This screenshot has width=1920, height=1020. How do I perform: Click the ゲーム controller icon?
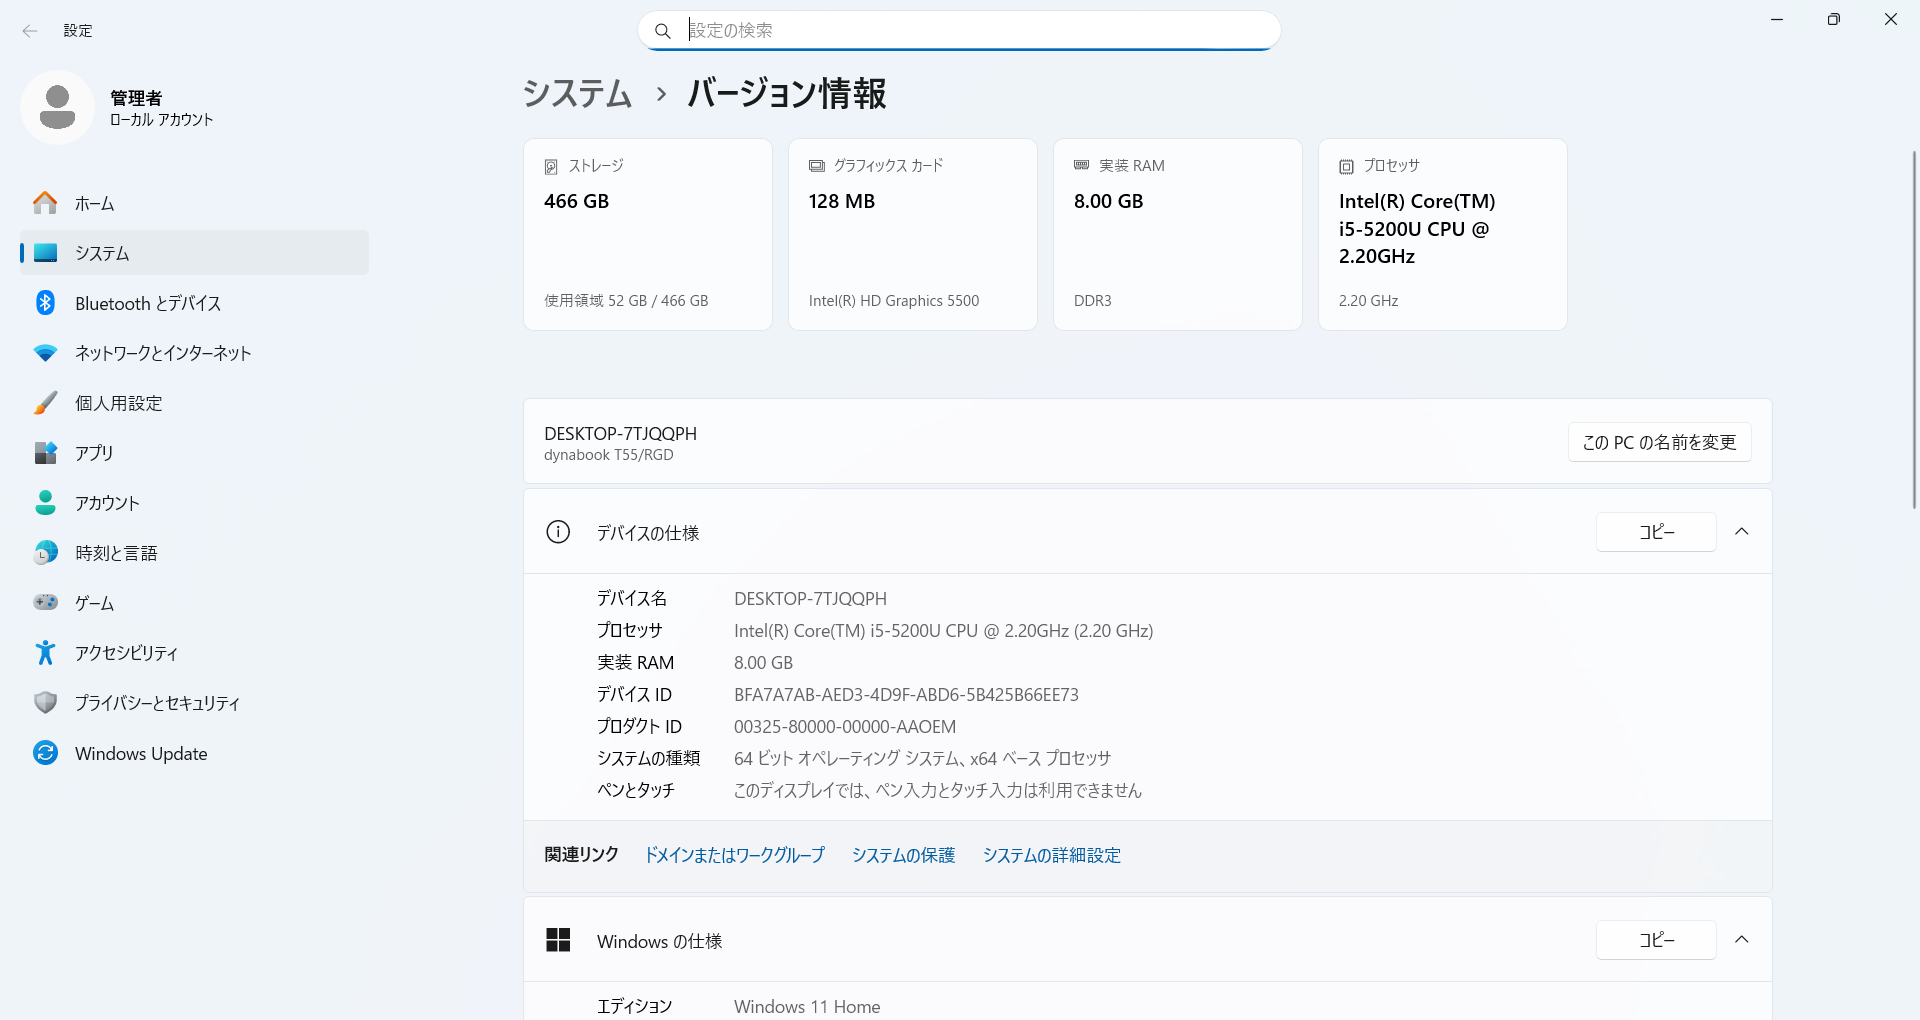(45, 603)
